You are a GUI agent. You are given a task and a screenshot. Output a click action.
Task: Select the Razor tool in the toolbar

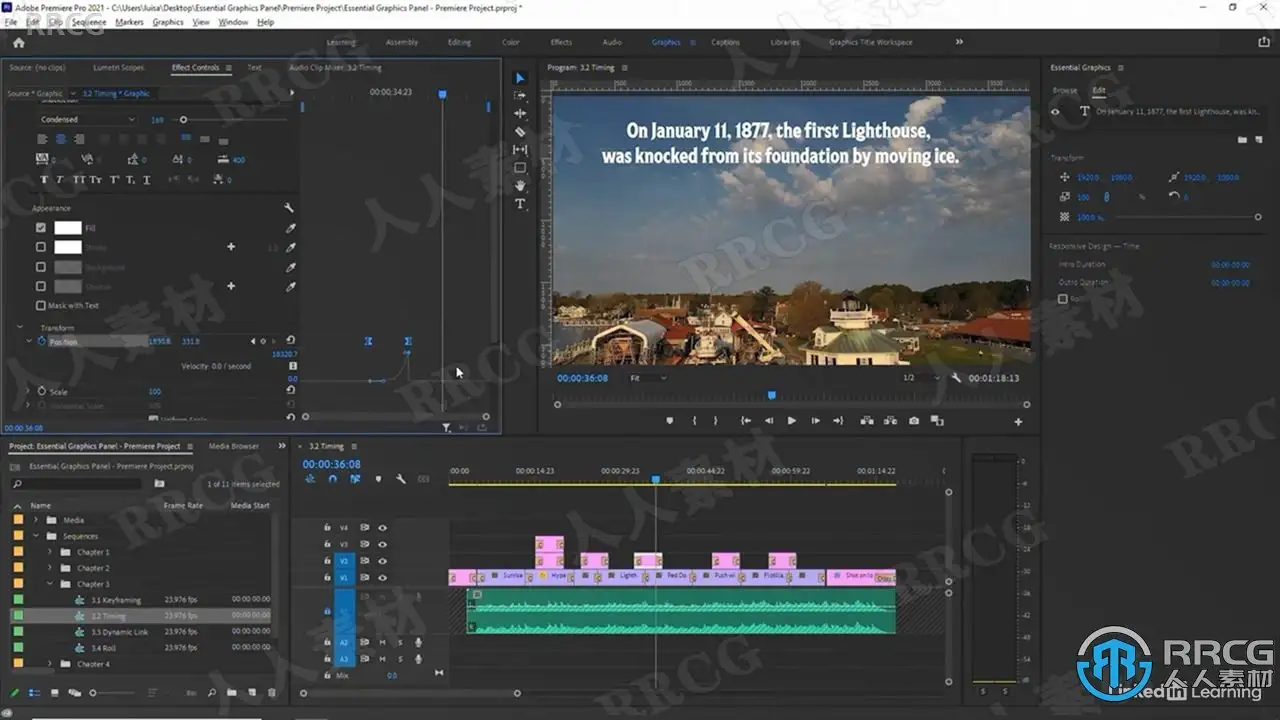click(520, 131)
